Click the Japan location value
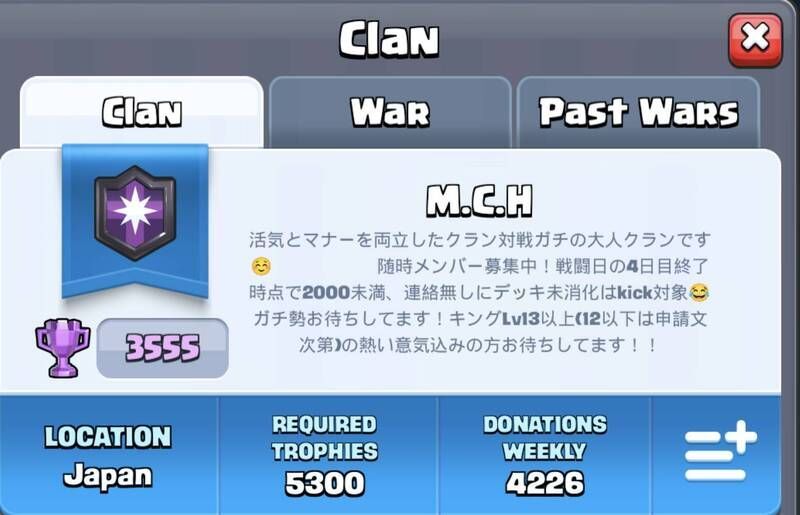 (x=108, y=476)
